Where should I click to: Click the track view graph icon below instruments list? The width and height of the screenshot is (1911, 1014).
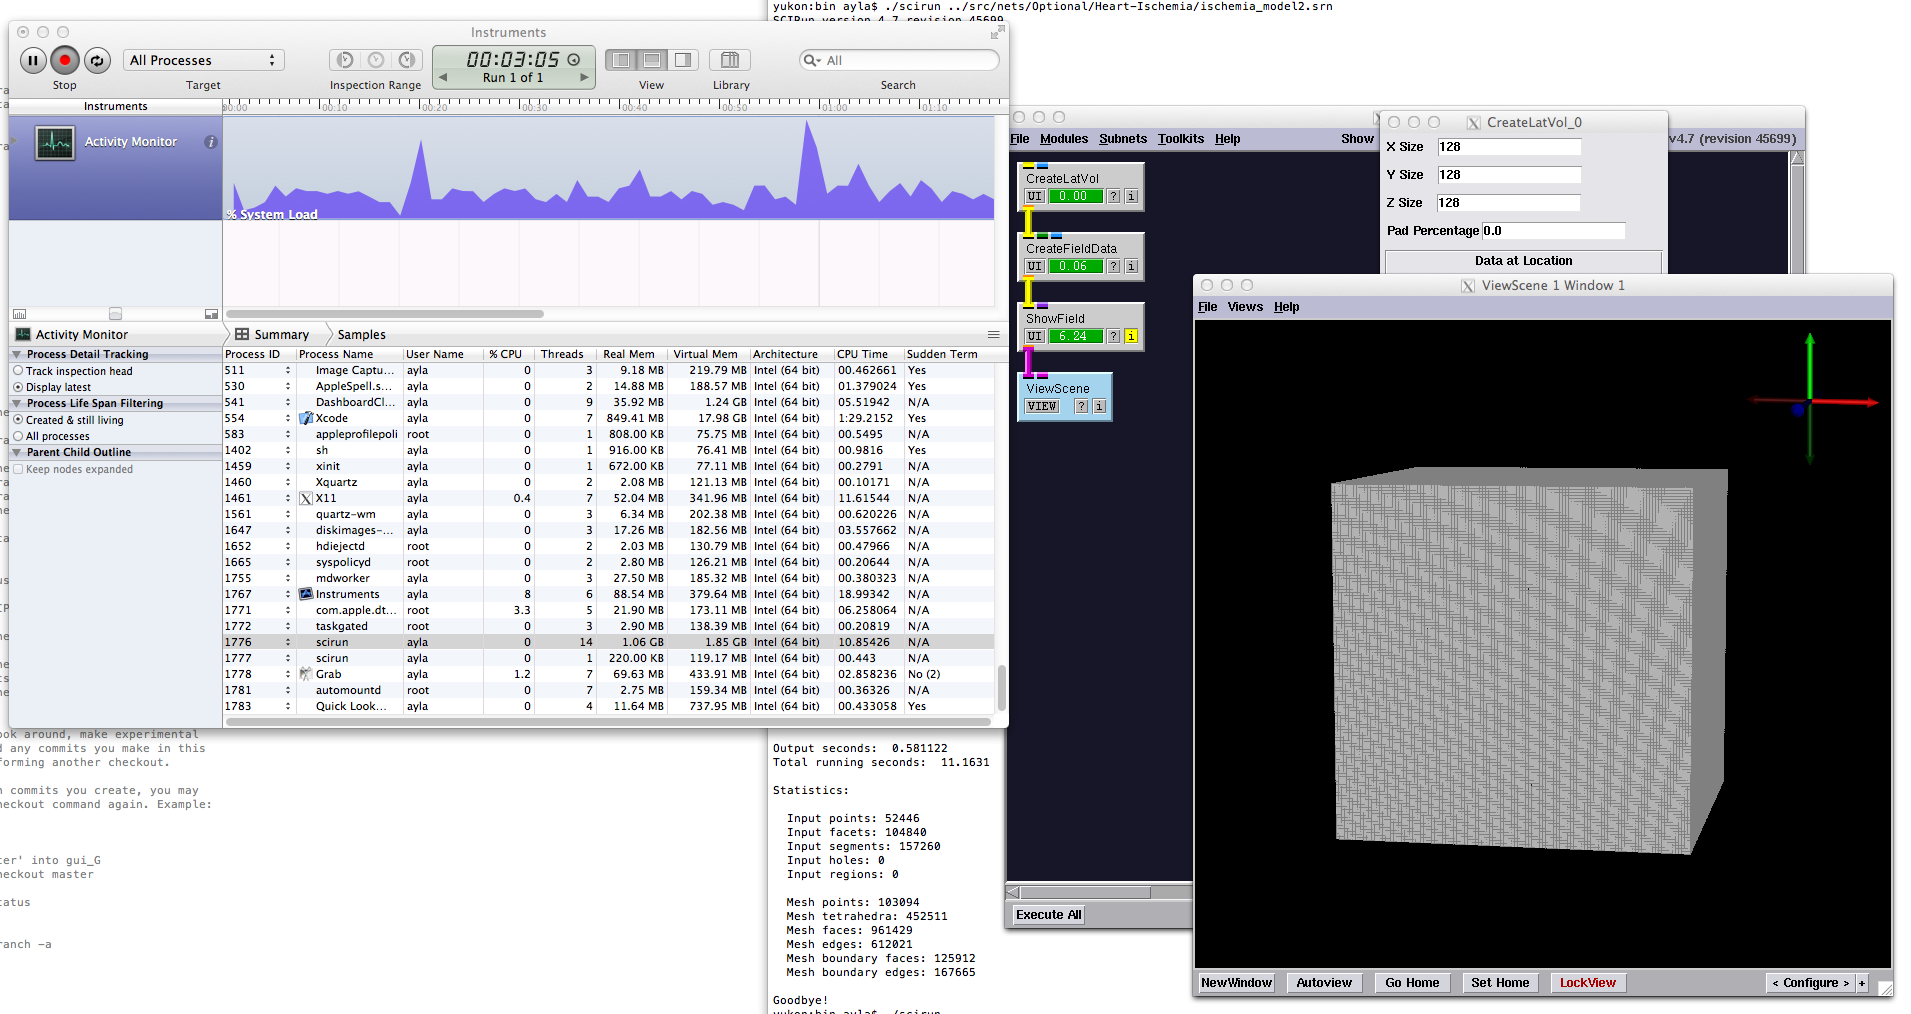pyautogui.click(x=19, y=314)
